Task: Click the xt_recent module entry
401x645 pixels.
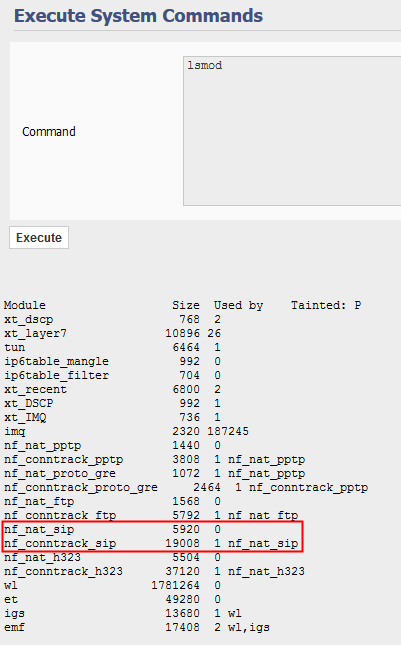Action: 35,389
